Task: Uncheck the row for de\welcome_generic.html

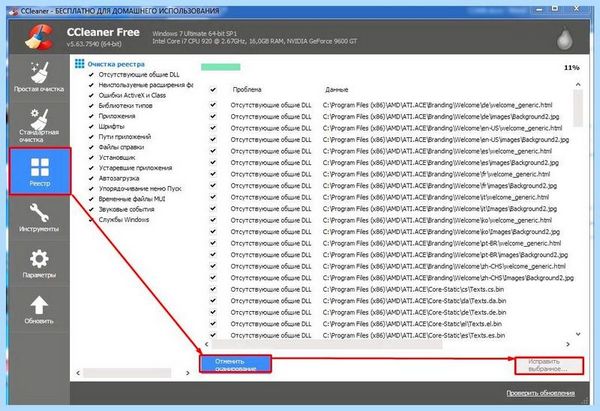Action: point(213,105)
